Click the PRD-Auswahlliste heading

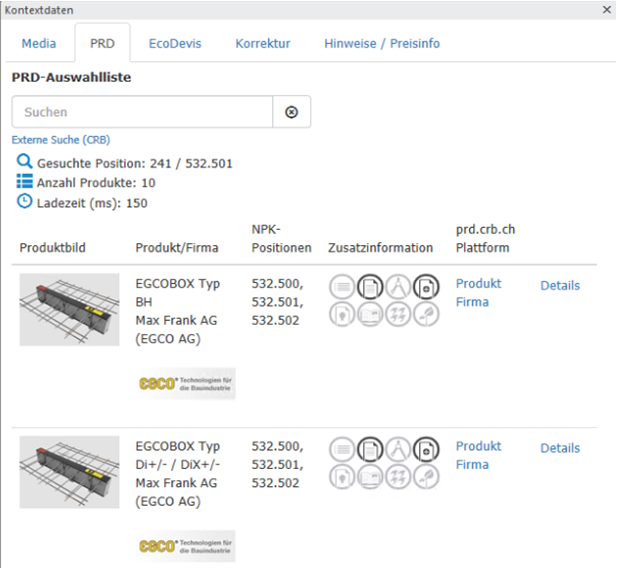pyautogui.click(x=71, y=77)
